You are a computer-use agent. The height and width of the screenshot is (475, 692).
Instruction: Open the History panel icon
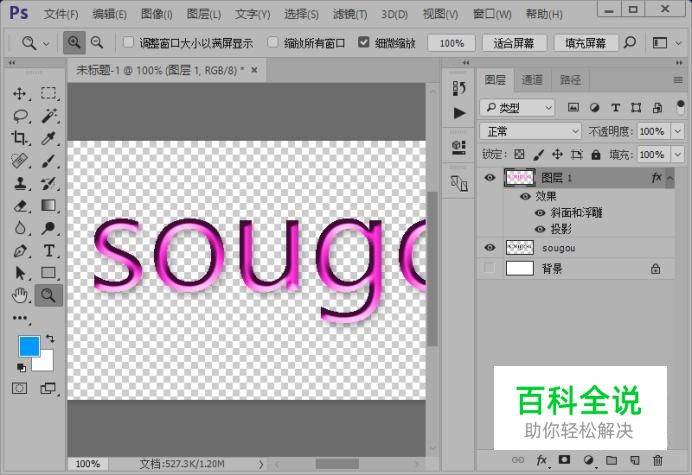[459, 88]
